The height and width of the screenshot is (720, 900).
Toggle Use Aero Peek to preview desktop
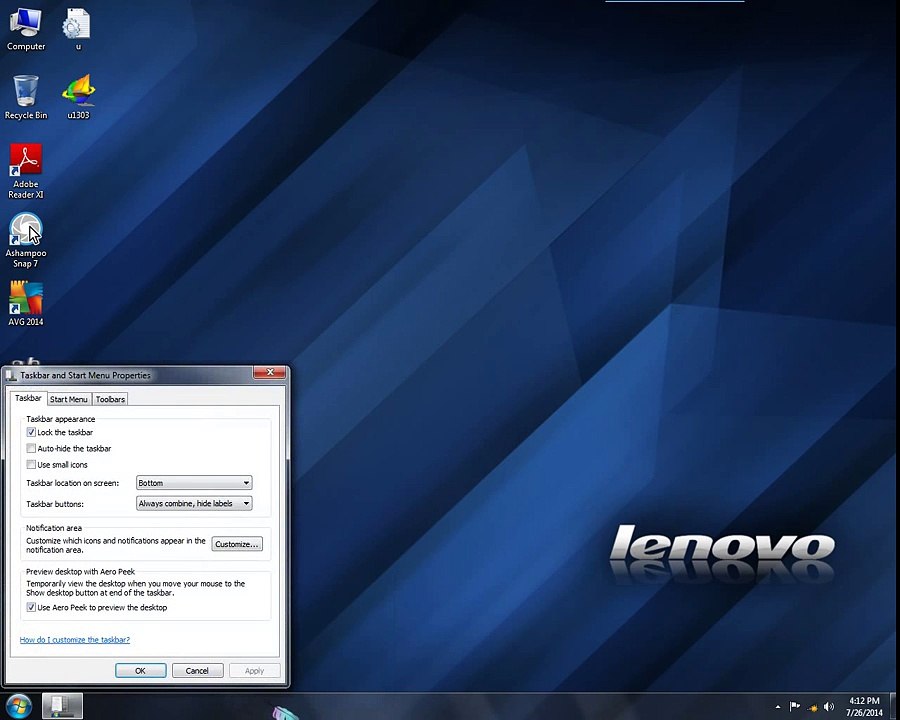(31, 607)
